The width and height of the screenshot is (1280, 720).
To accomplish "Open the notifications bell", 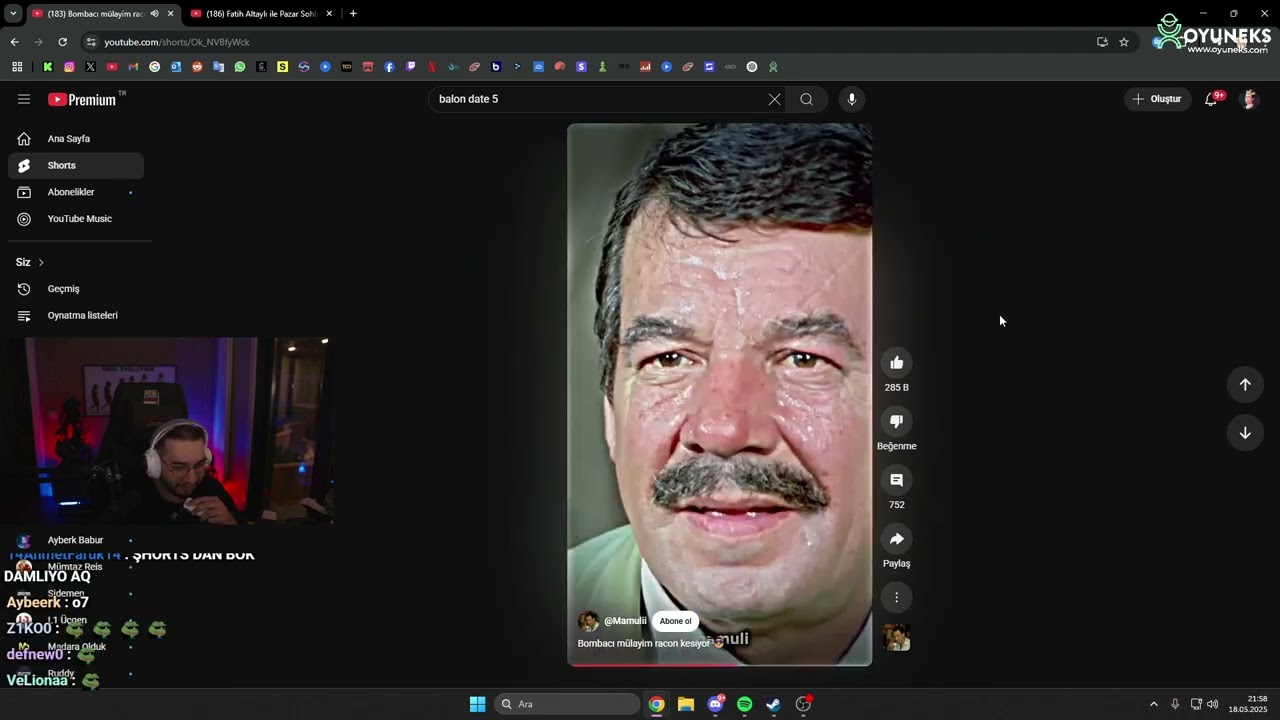I will click(1211, 99).
